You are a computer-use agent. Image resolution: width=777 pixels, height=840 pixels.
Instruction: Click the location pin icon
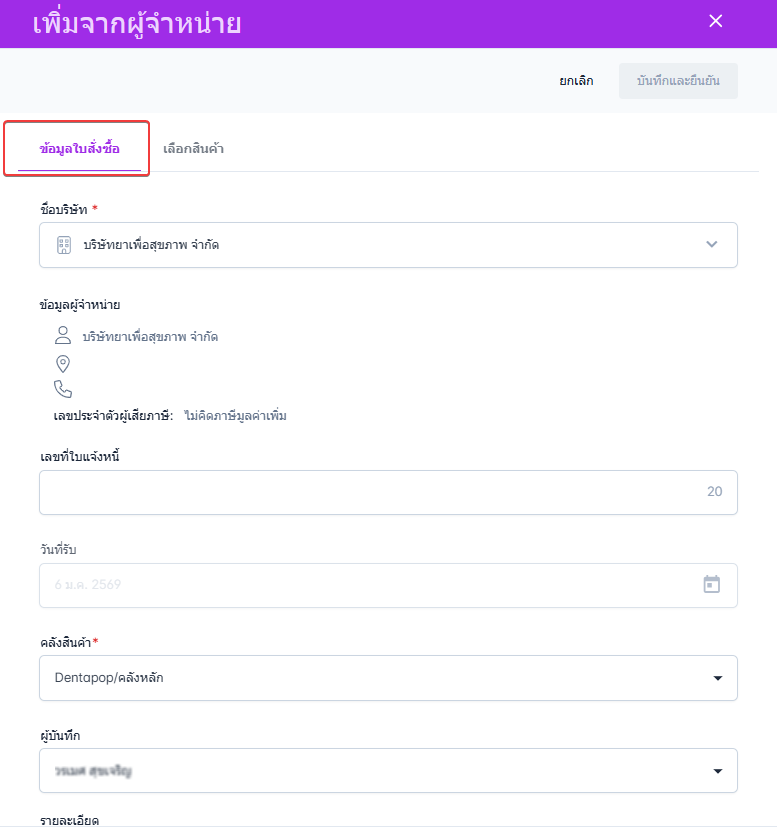(x=63, y=364)
